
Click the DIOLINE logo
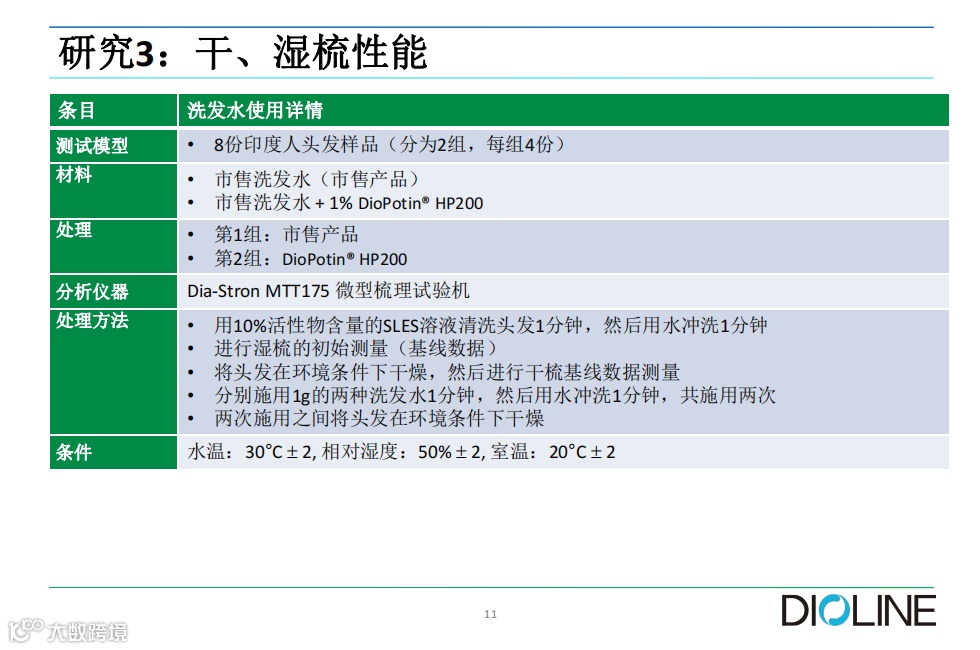coord(859,611)
